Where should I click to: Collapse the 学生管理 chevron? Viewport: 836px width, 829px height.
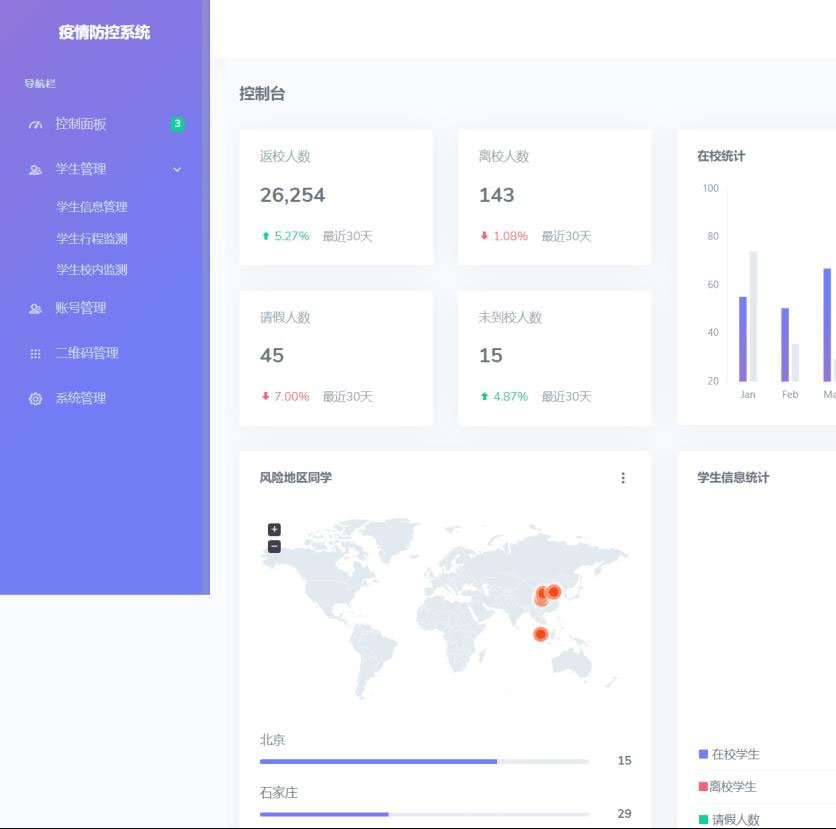pyautogui.click(x=177, y=170)
